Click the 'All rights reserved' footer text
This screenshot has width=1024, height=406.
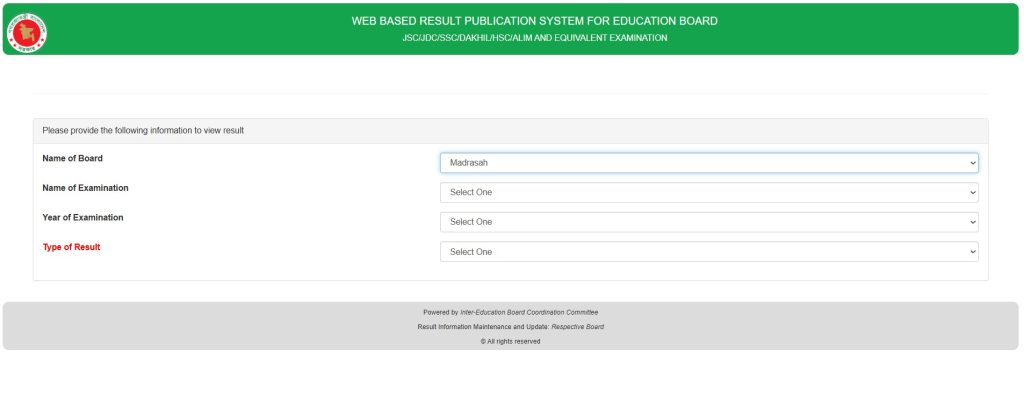click(511, 341)
